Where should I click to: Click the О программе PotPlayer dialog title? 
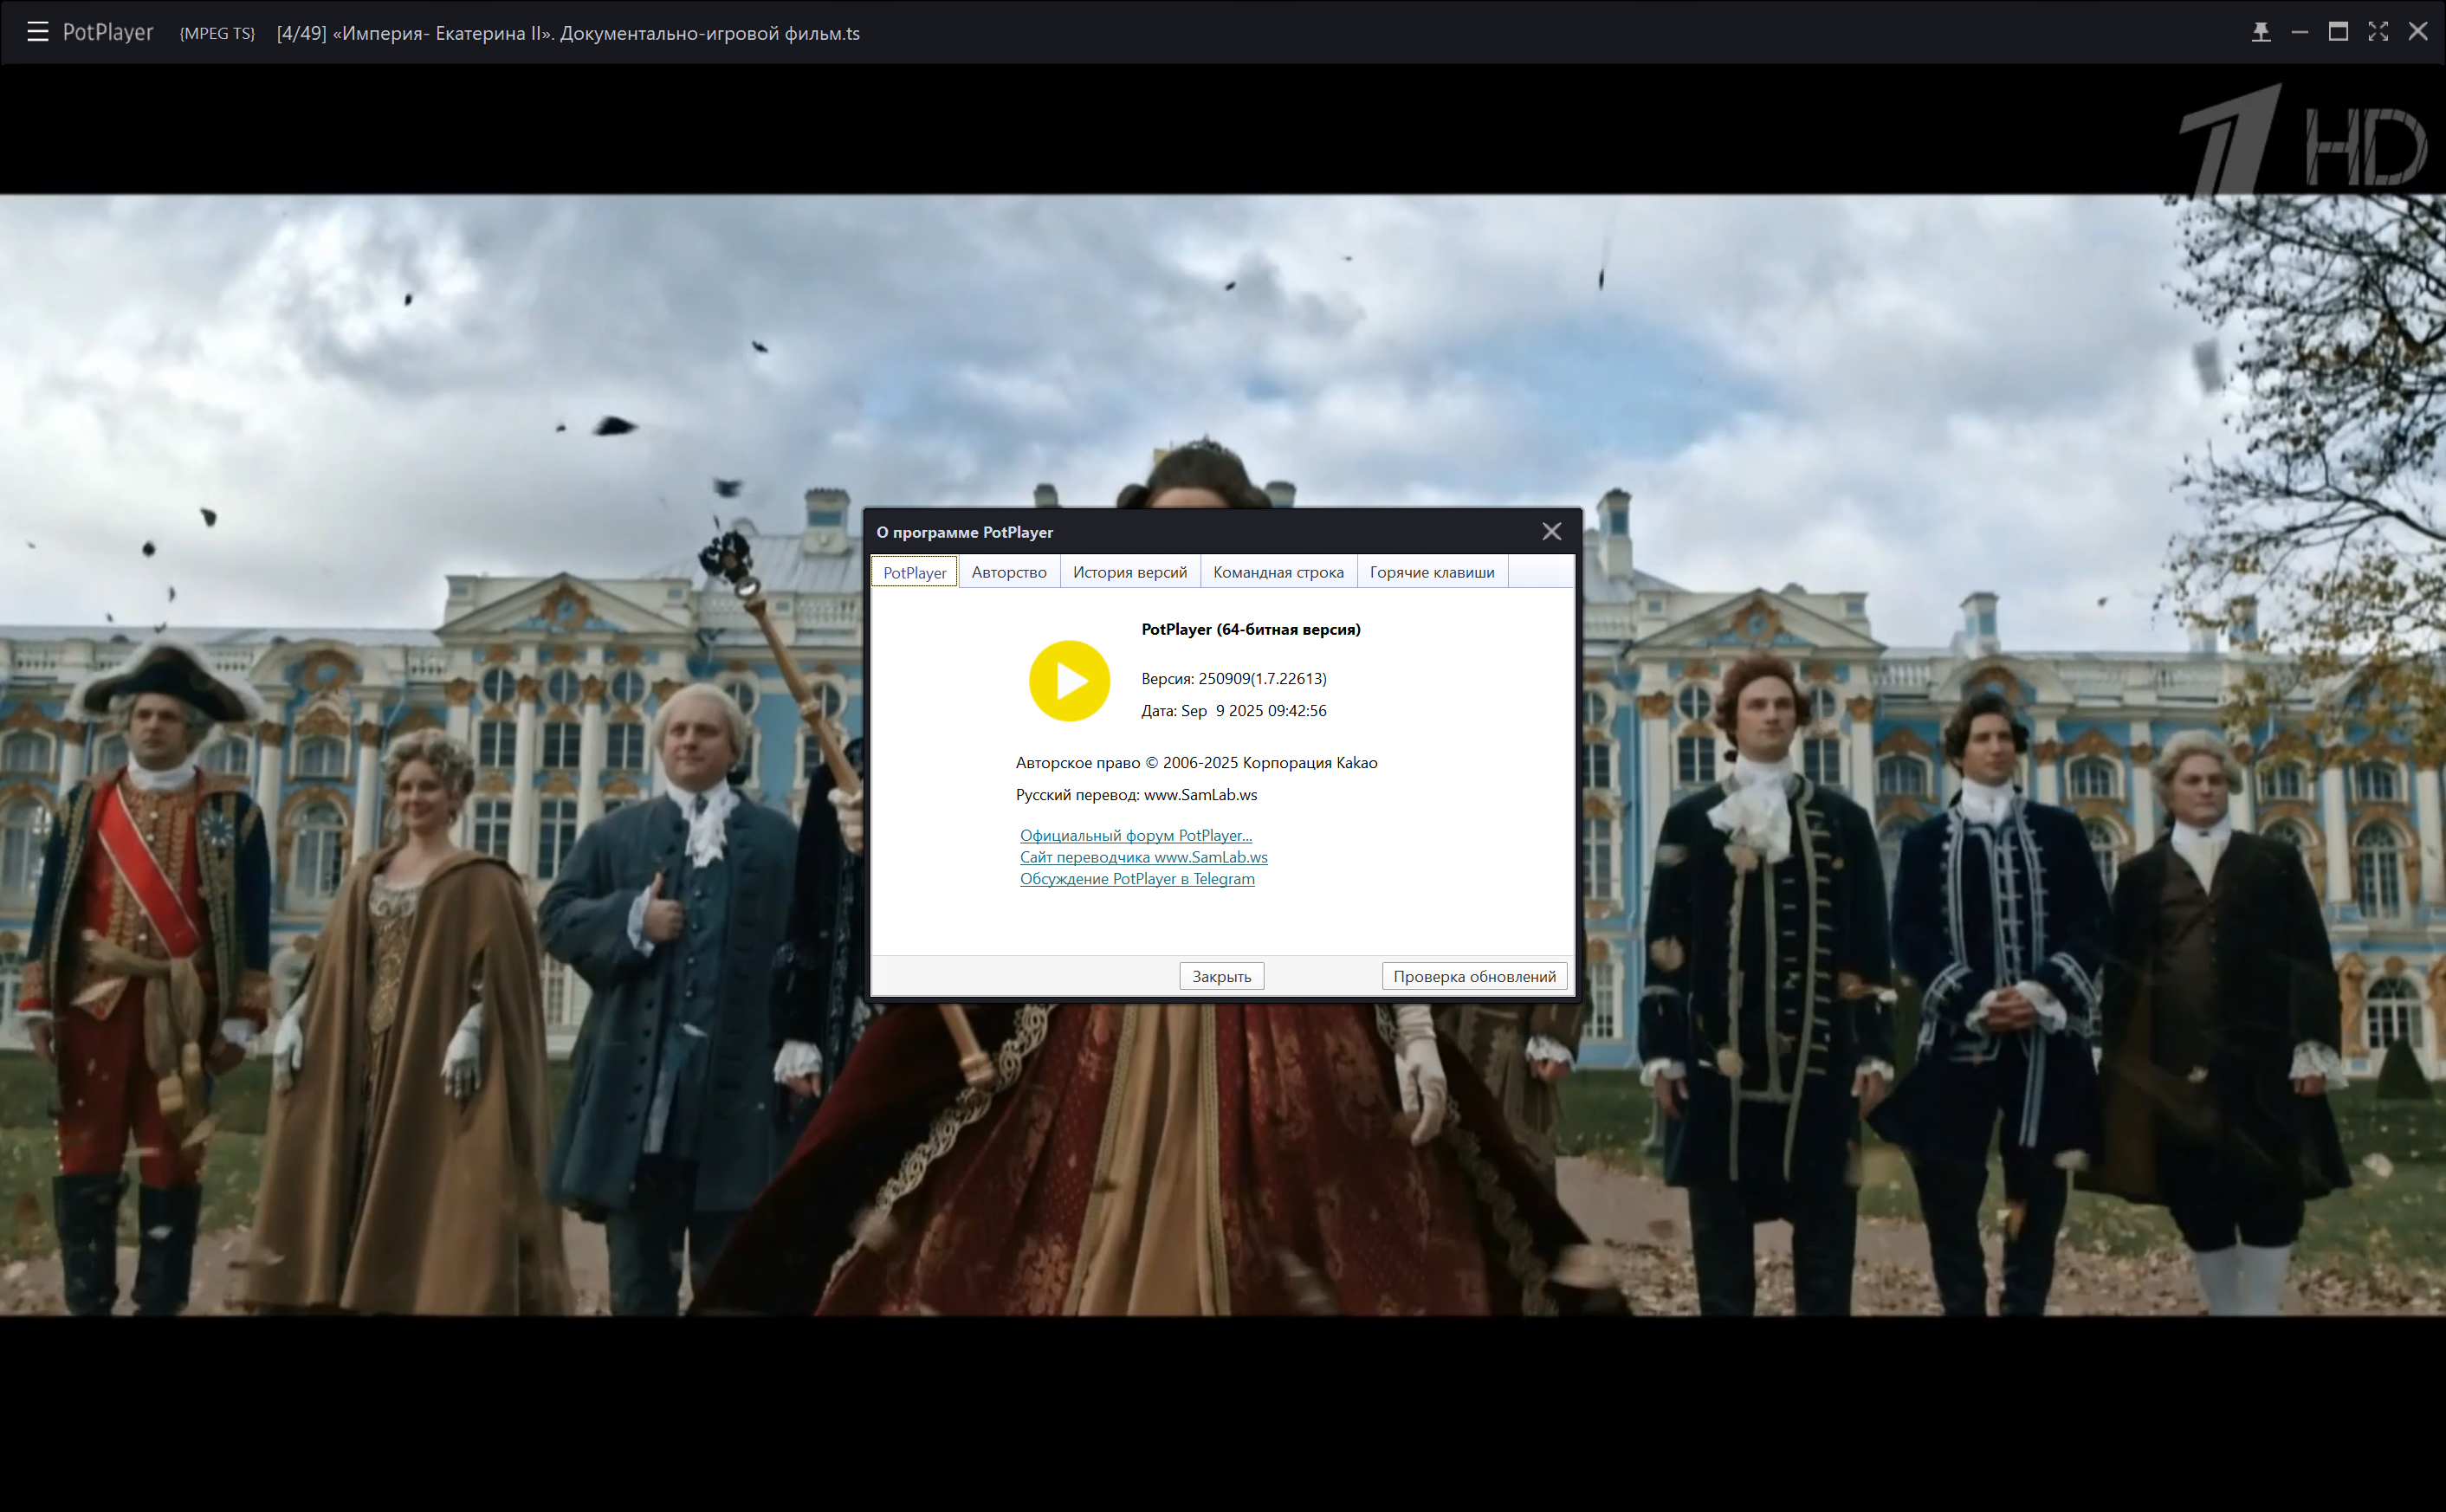[x=964, y=532]
